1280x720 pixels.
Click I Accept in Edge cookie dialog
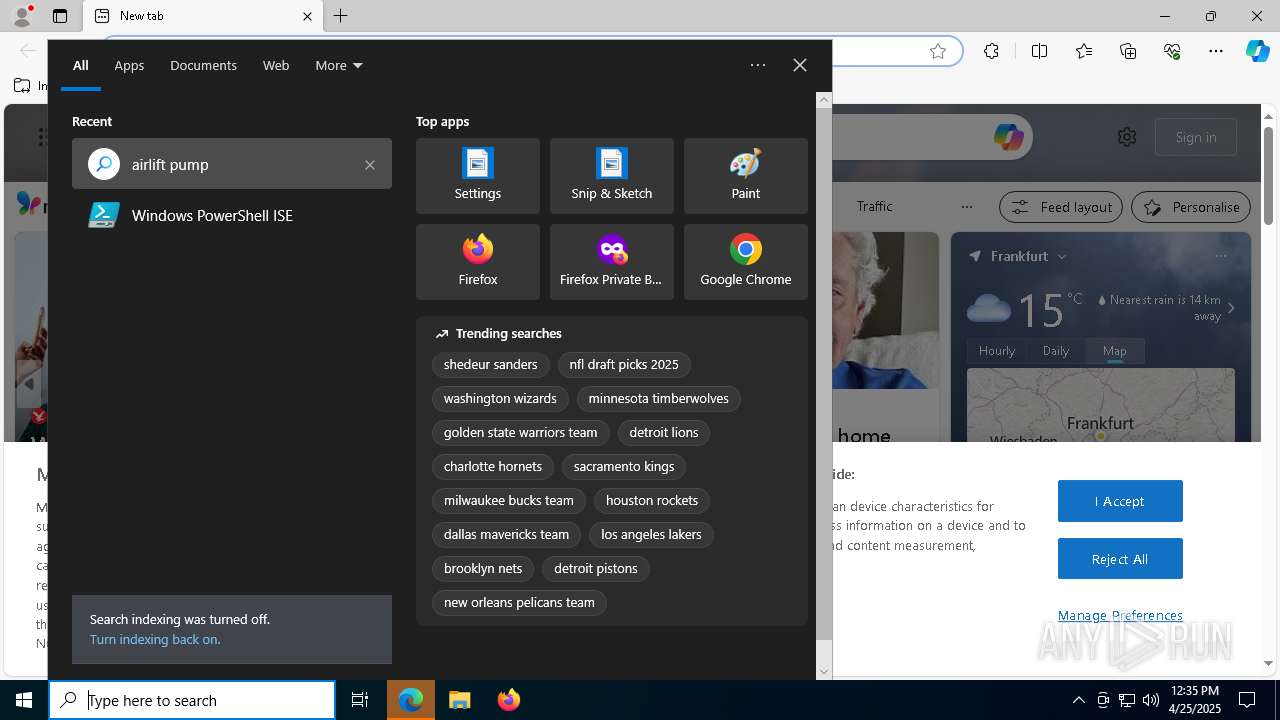point(1120,501)
